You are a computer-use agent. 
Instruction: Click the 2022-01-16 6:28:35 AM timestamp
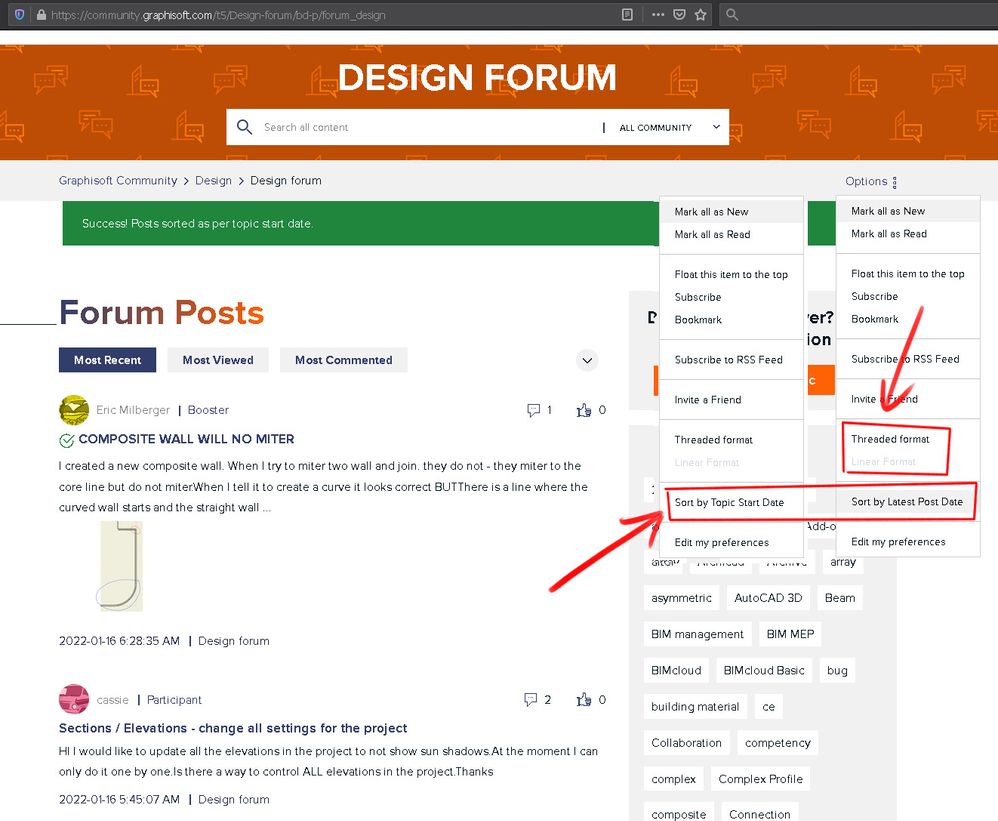119,641
